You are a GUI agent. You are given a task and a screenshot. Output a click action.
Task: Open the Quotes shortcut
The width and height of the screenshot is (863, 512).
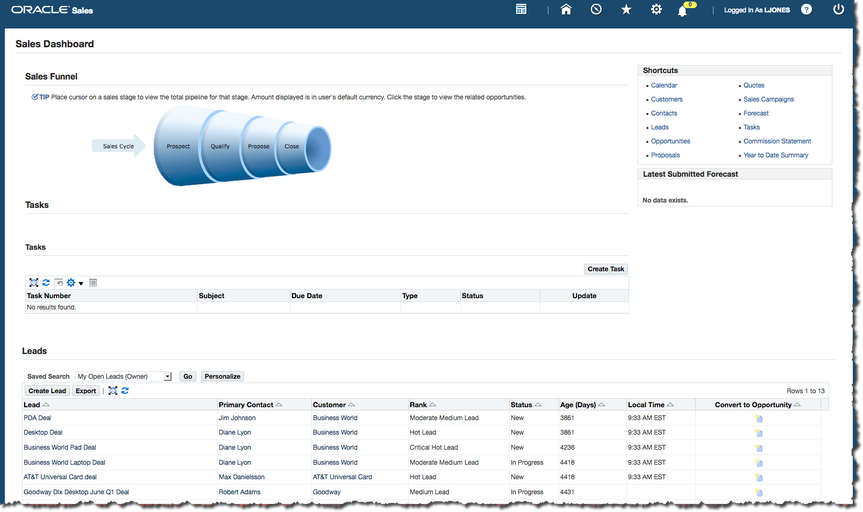point(753,85)
